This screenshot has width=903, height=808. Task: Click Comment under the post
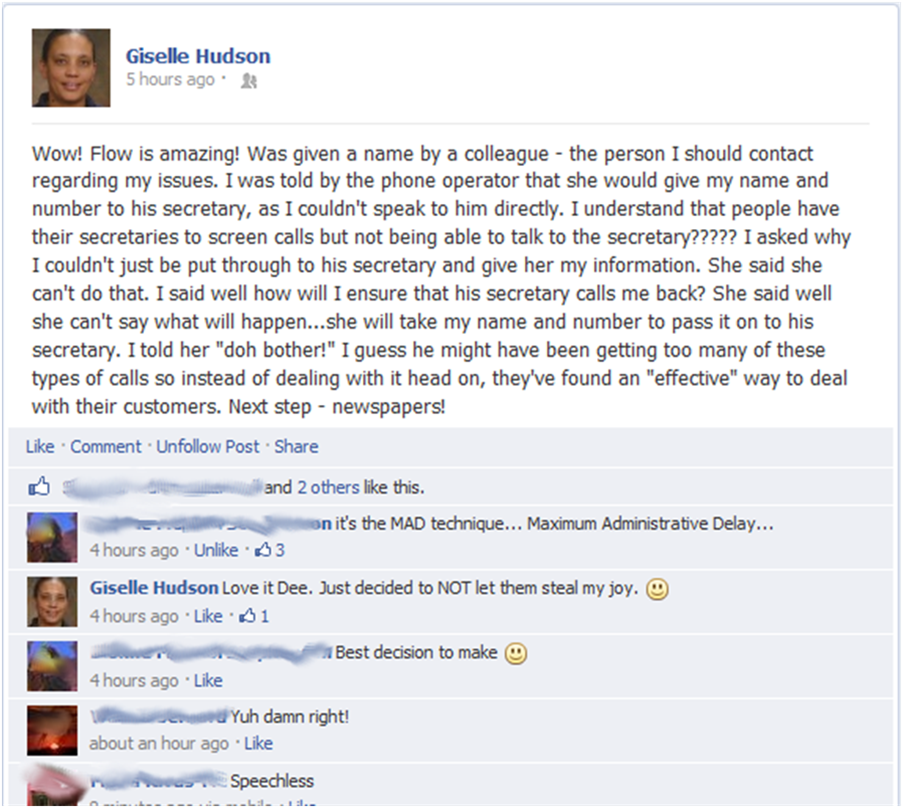pos(105,446)
